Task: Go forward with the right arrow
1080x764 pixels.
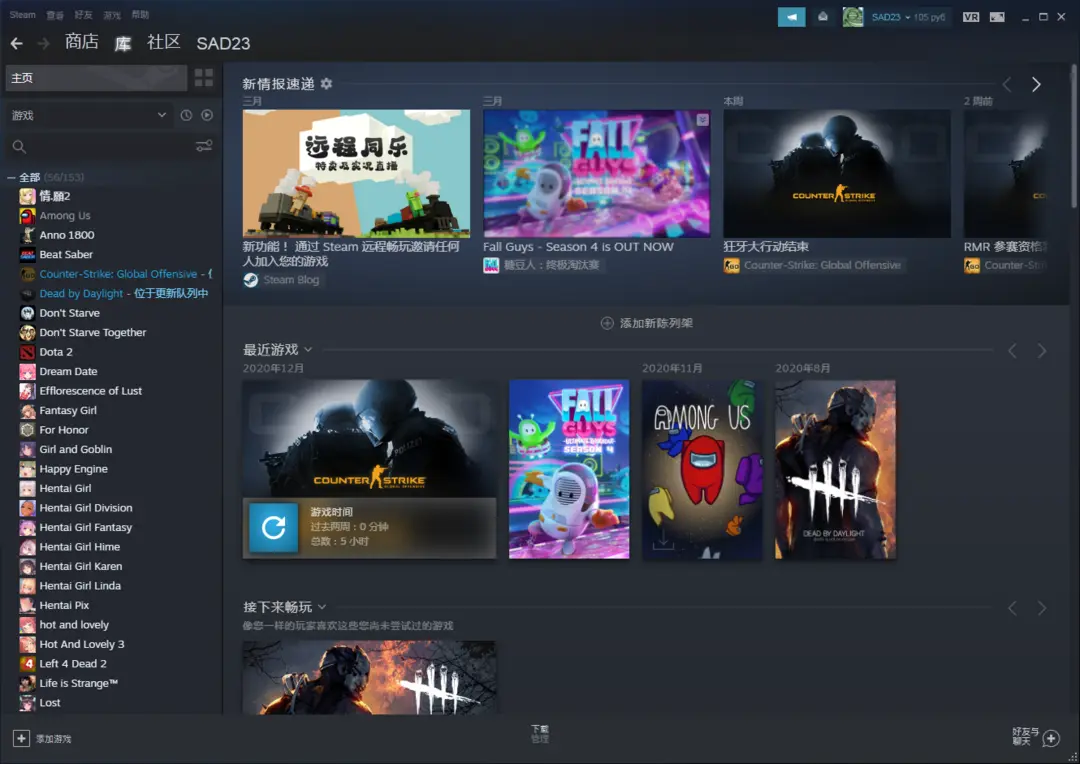Action: click(x=43, y=43)
